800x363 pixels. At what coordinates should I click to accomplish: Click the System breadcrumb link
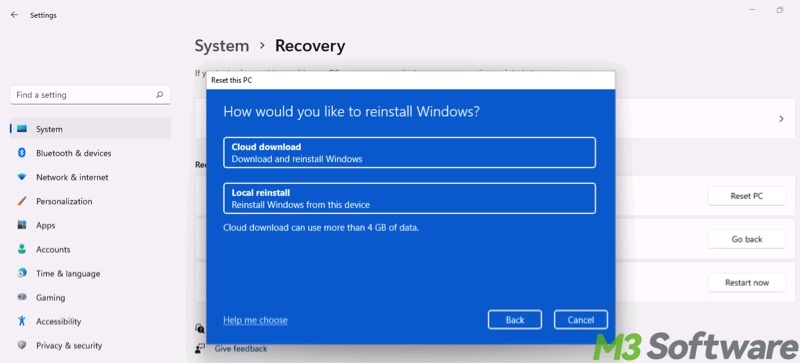pyautogui.click(x=222, y=46)
